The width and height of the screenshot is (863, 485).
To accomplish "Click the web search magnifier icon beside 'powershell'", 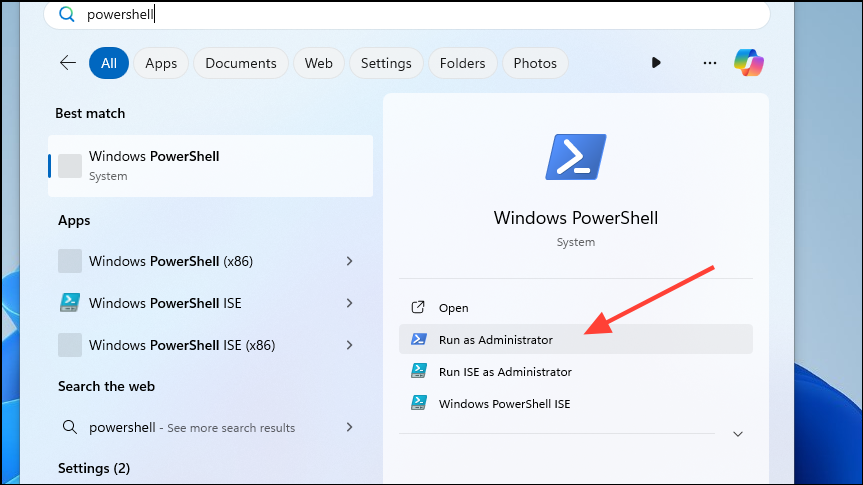I will click(69, 427).
